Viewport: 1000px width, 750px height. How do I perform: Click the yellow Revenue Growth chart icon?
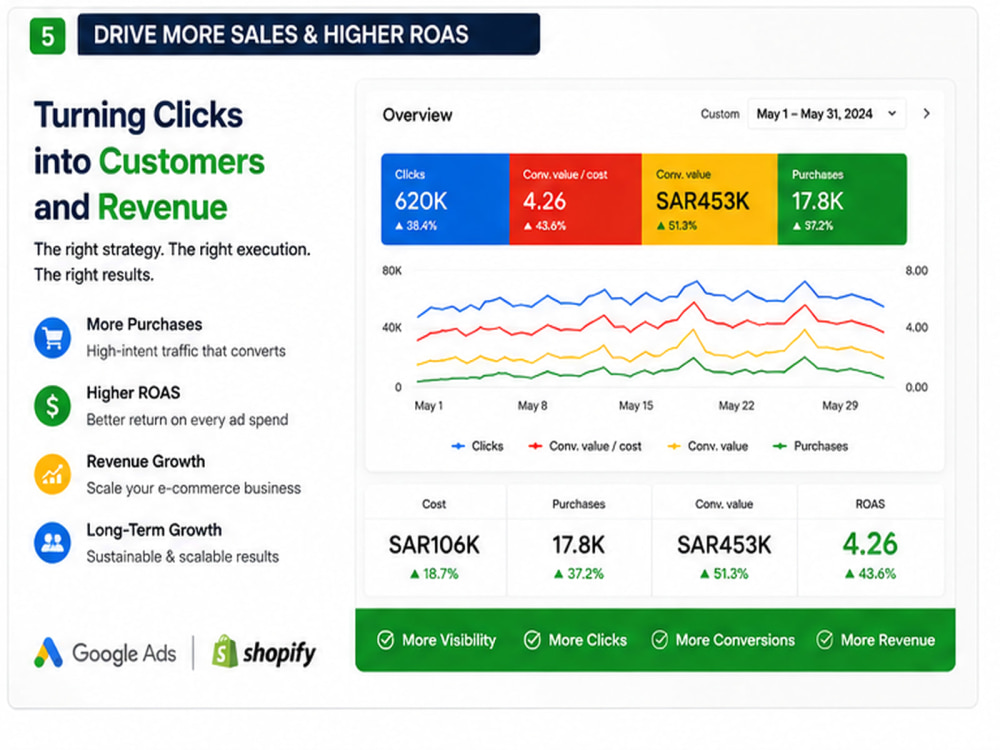pos(52,474)
